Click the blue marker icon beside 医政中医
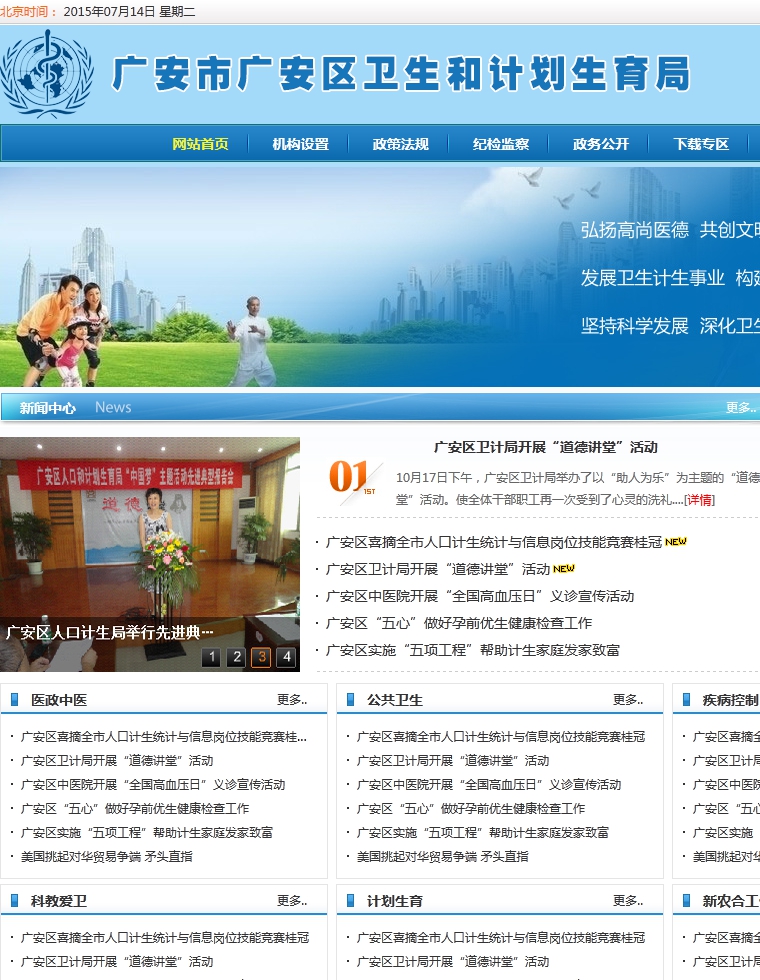Image resolution: width=760 pixels, height=980 pixels. [15, 699]
